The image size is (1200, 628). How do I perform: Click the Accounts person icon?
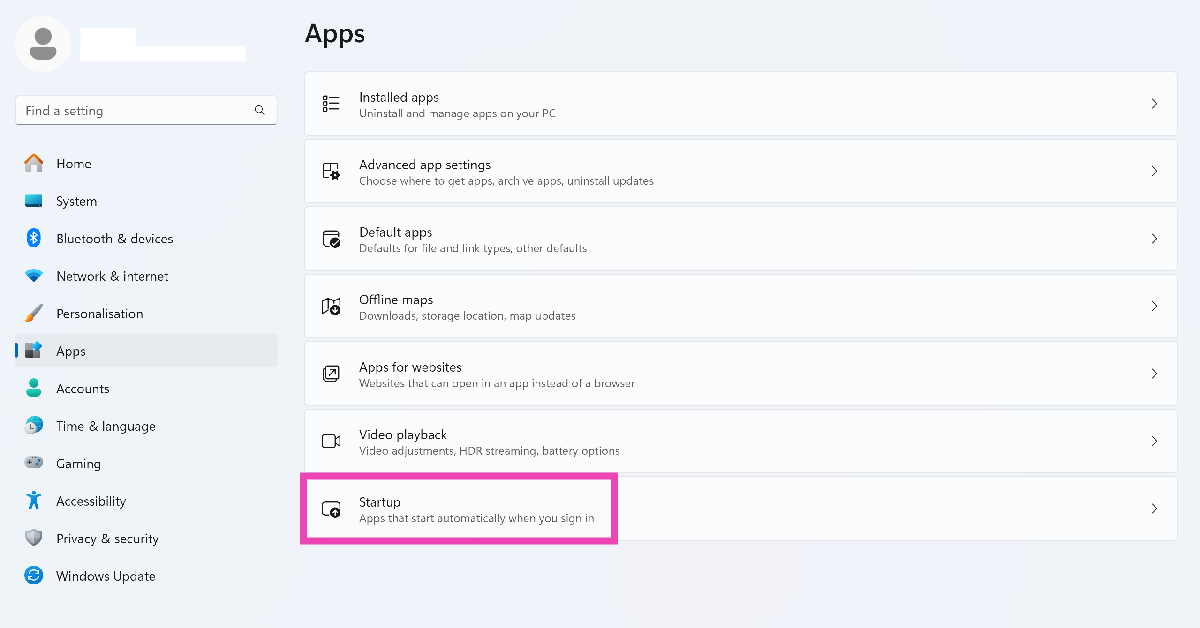[34, 388]
